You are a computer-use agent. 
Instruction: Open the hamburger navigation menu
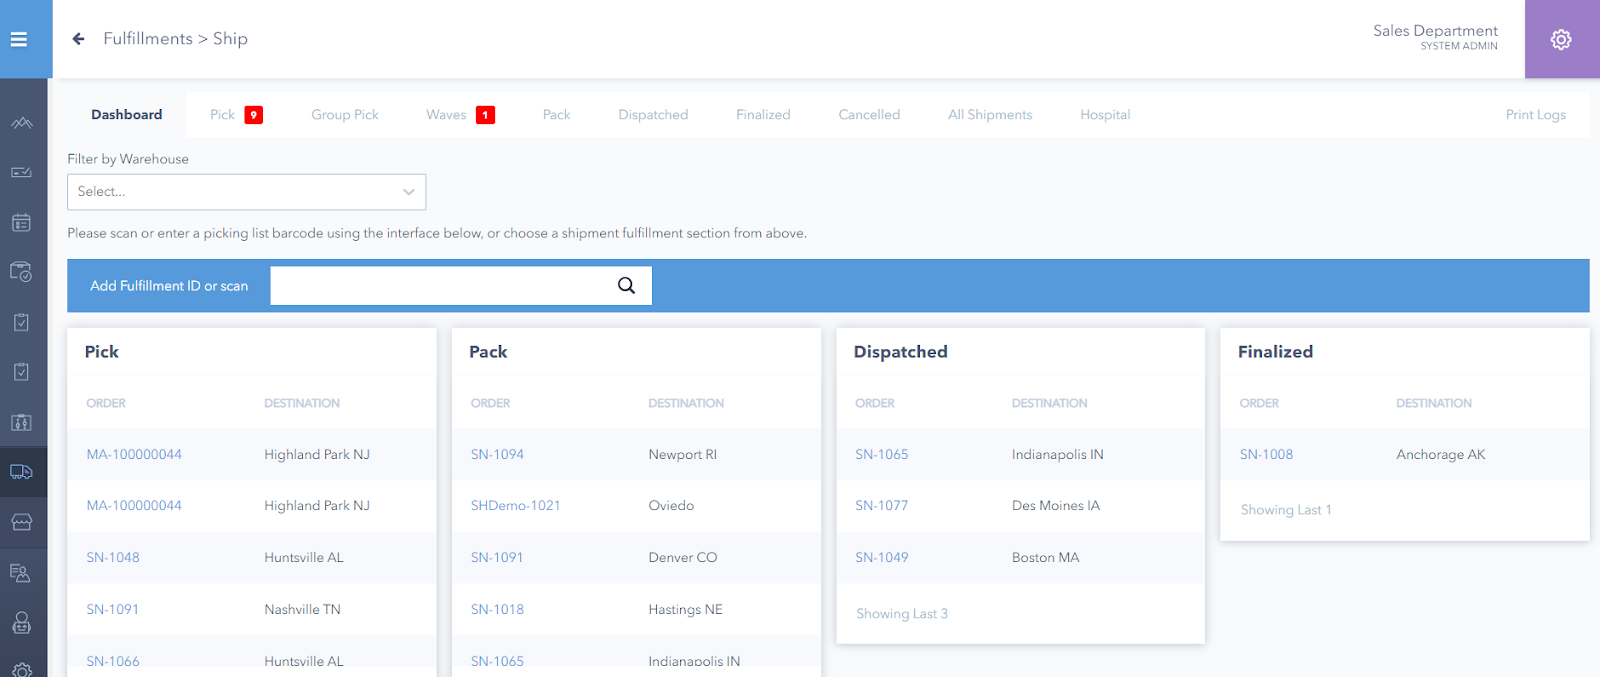point(18,39)
